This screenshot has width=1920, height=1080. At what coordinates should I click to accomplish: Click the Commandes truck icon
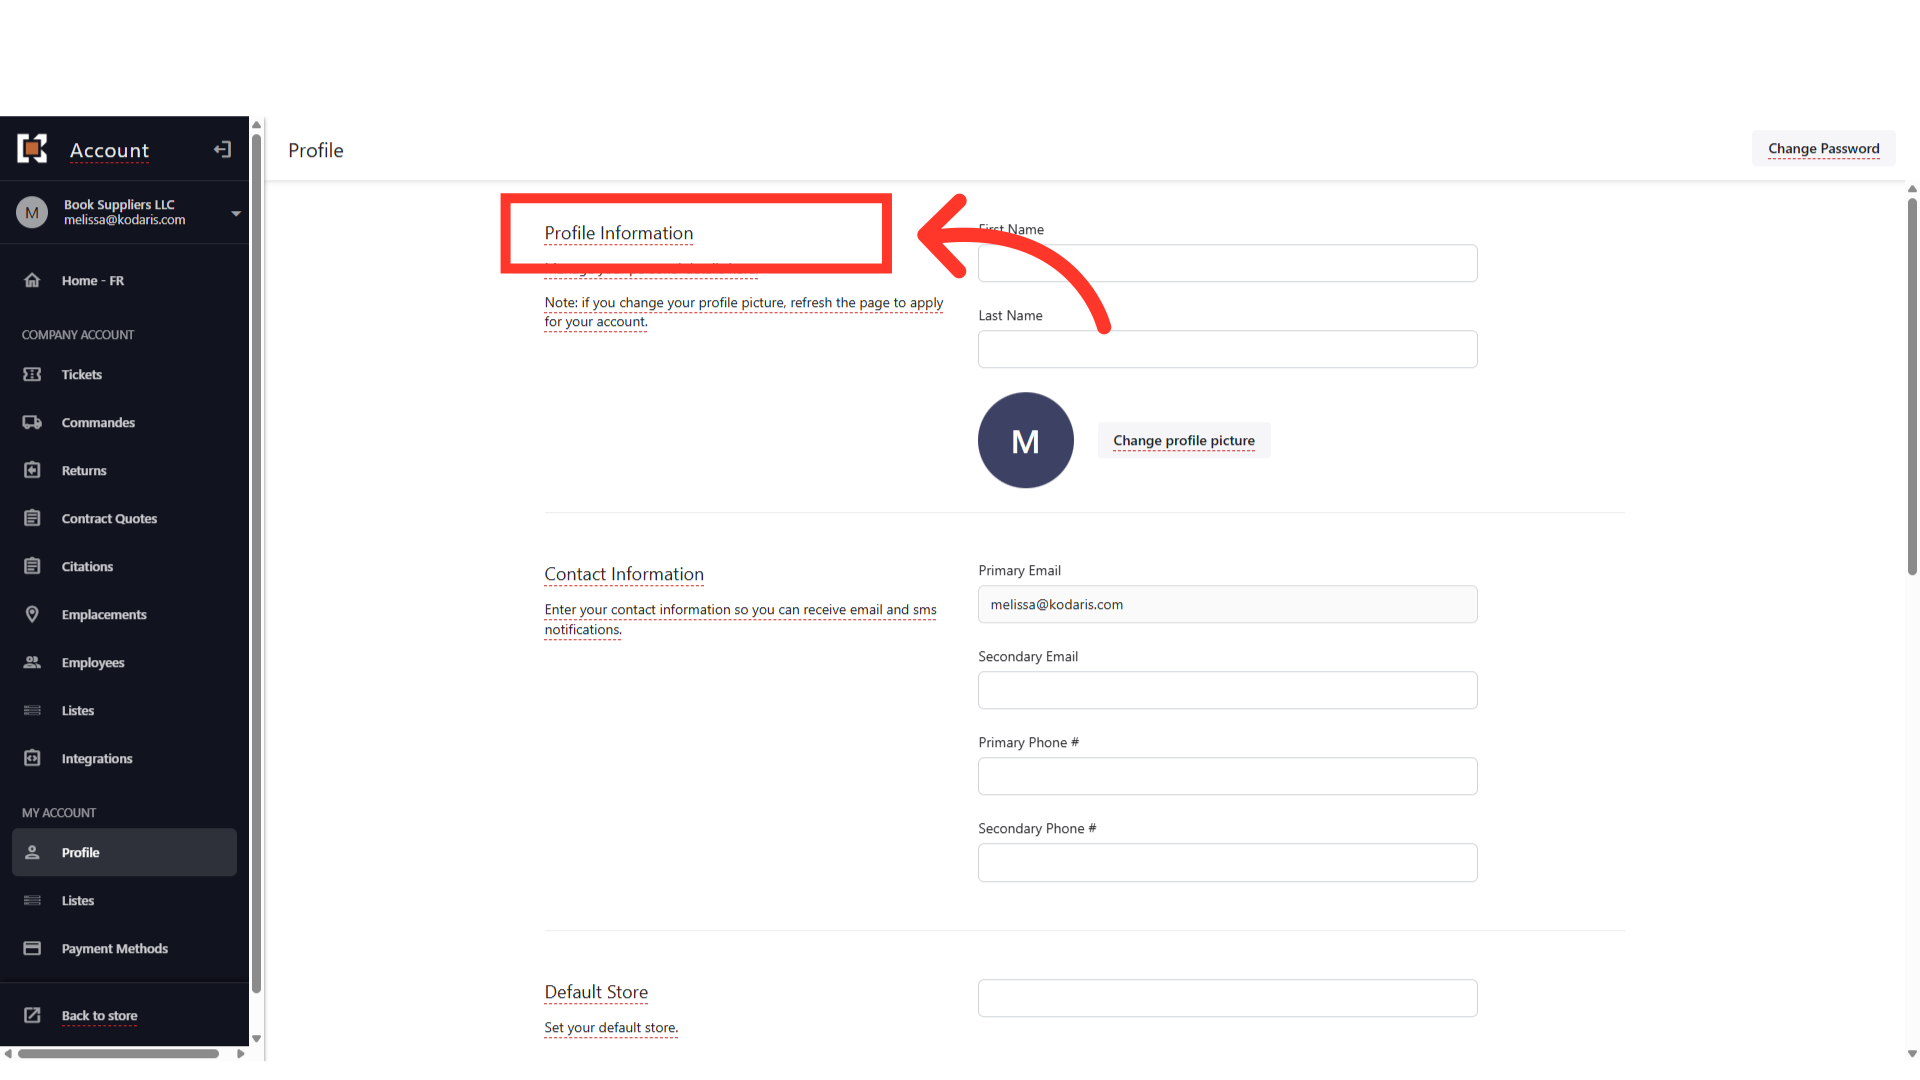tap(32, 422)
